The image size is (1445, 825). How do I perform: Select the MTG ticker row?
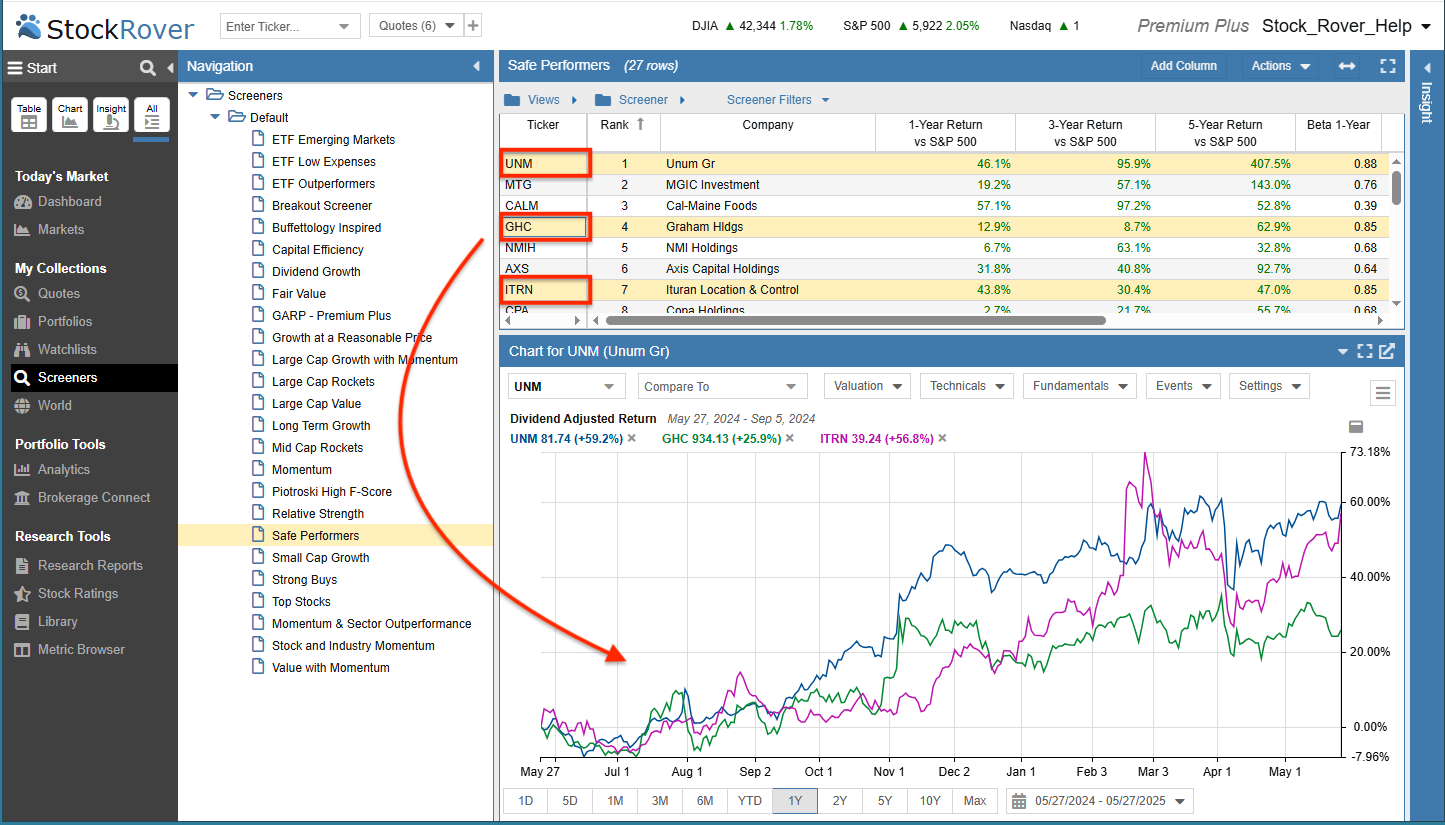(943, 185)
